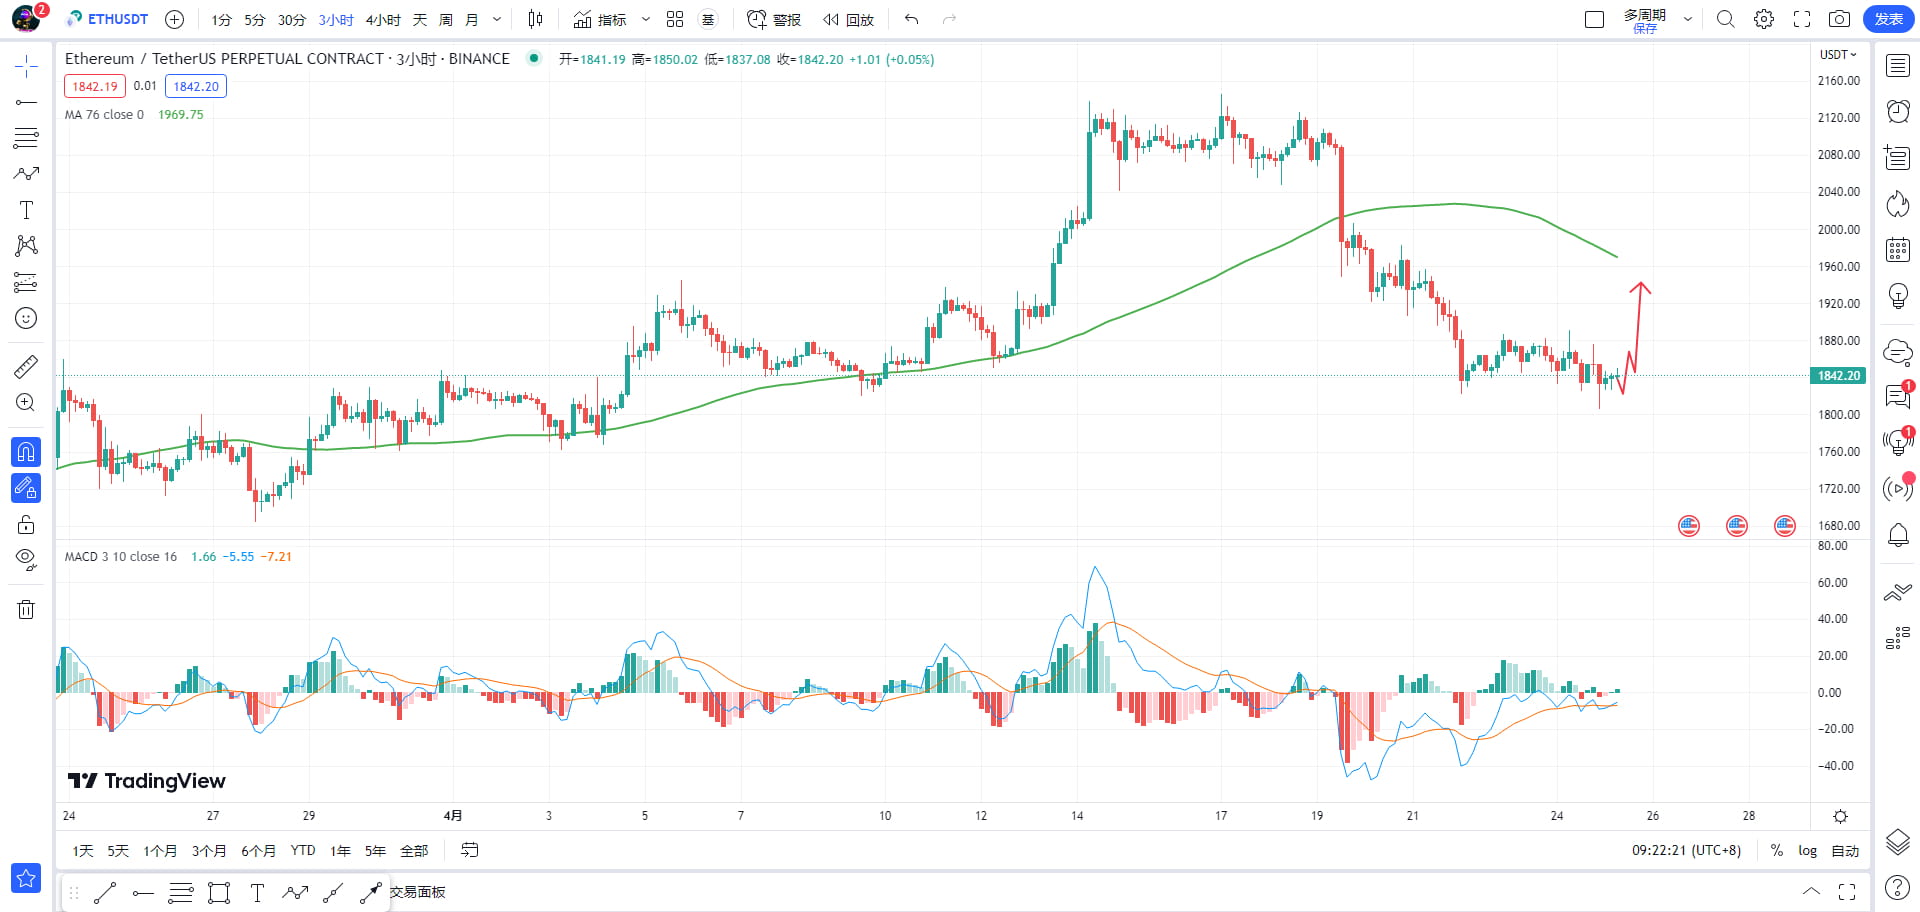Start bar replay with 回放 button
The width and height of the screenshot is (1920, 912).
848,19
